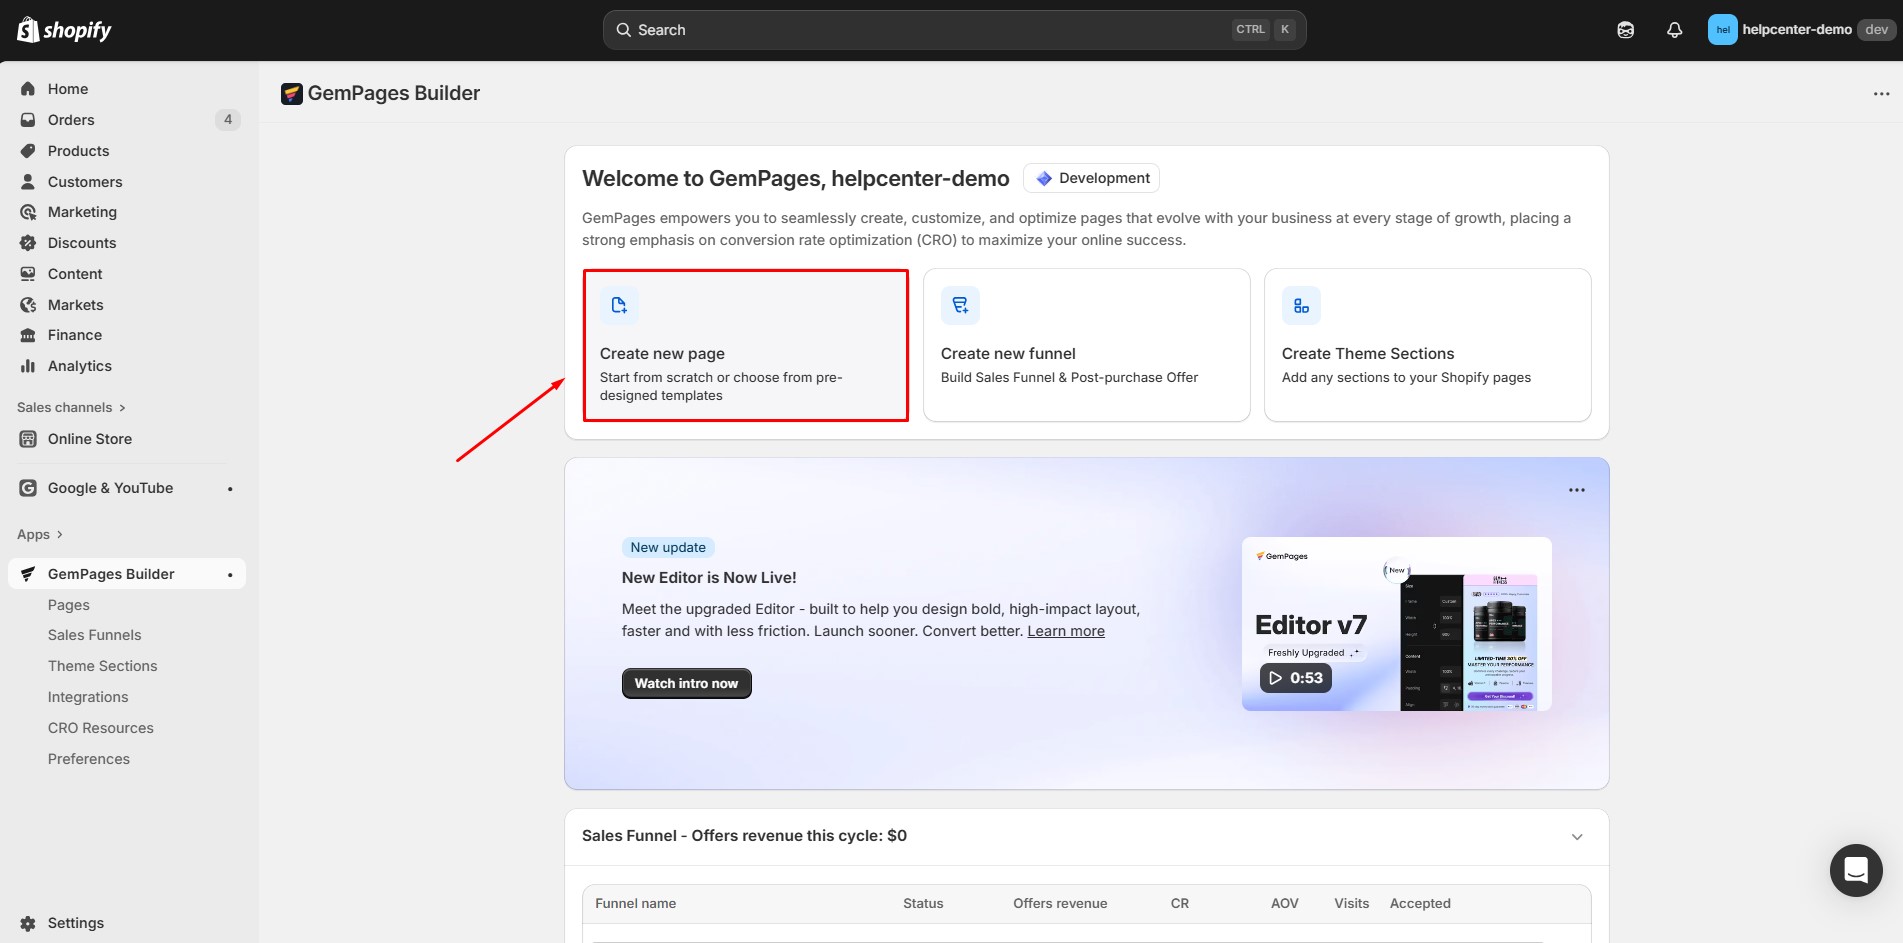Viewport: 1903px width, 943px height.
Task: Play the 0:53 intro video thumbnail
Action: [1294, 677]
